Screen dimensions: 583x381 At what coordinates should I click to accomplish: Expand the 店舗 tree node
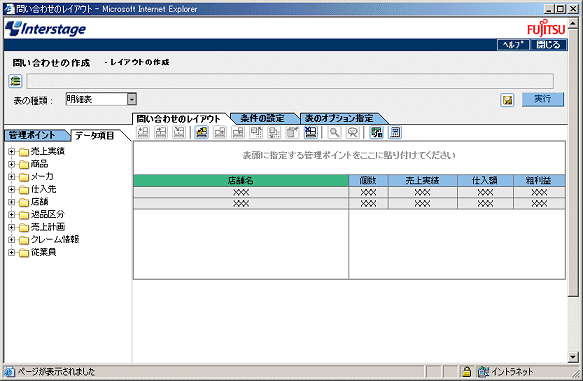pos(12,202)
